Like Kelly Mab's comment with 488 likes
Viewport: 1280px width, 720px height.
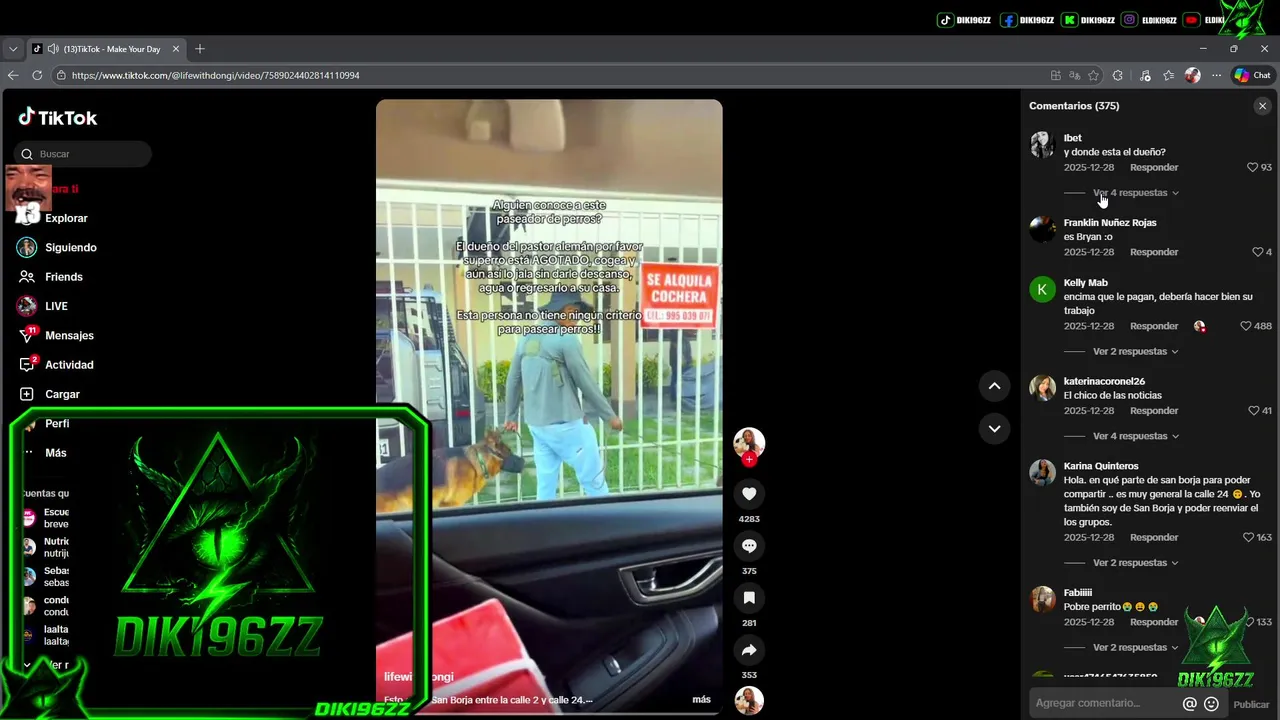click(x=1245, y=326)
